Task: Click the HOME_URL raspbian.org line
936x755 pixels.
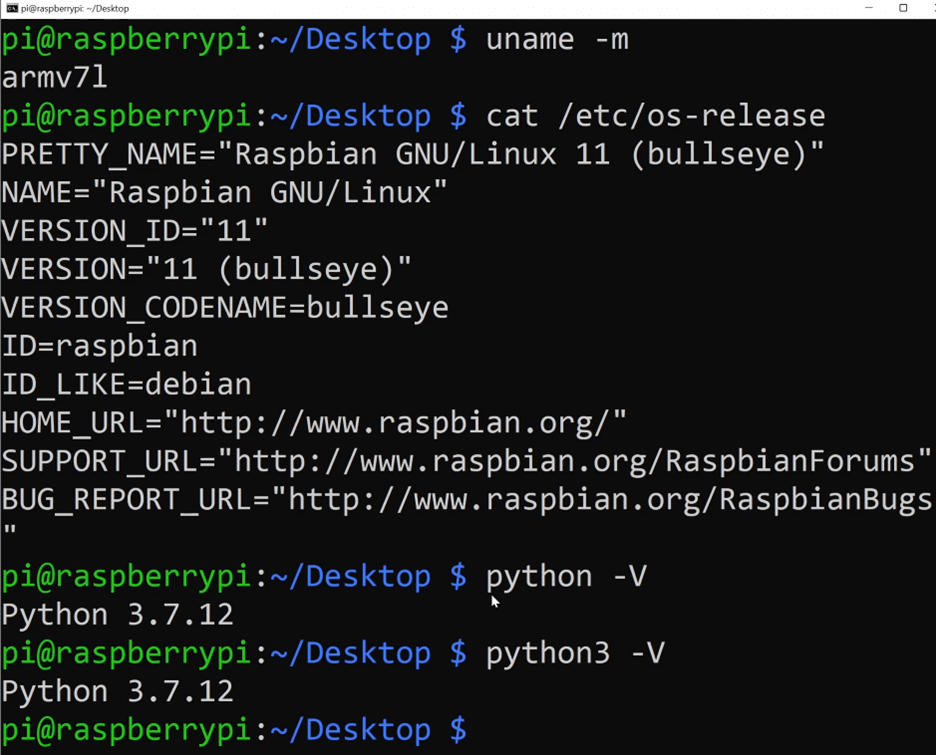Action: [313, 423]
